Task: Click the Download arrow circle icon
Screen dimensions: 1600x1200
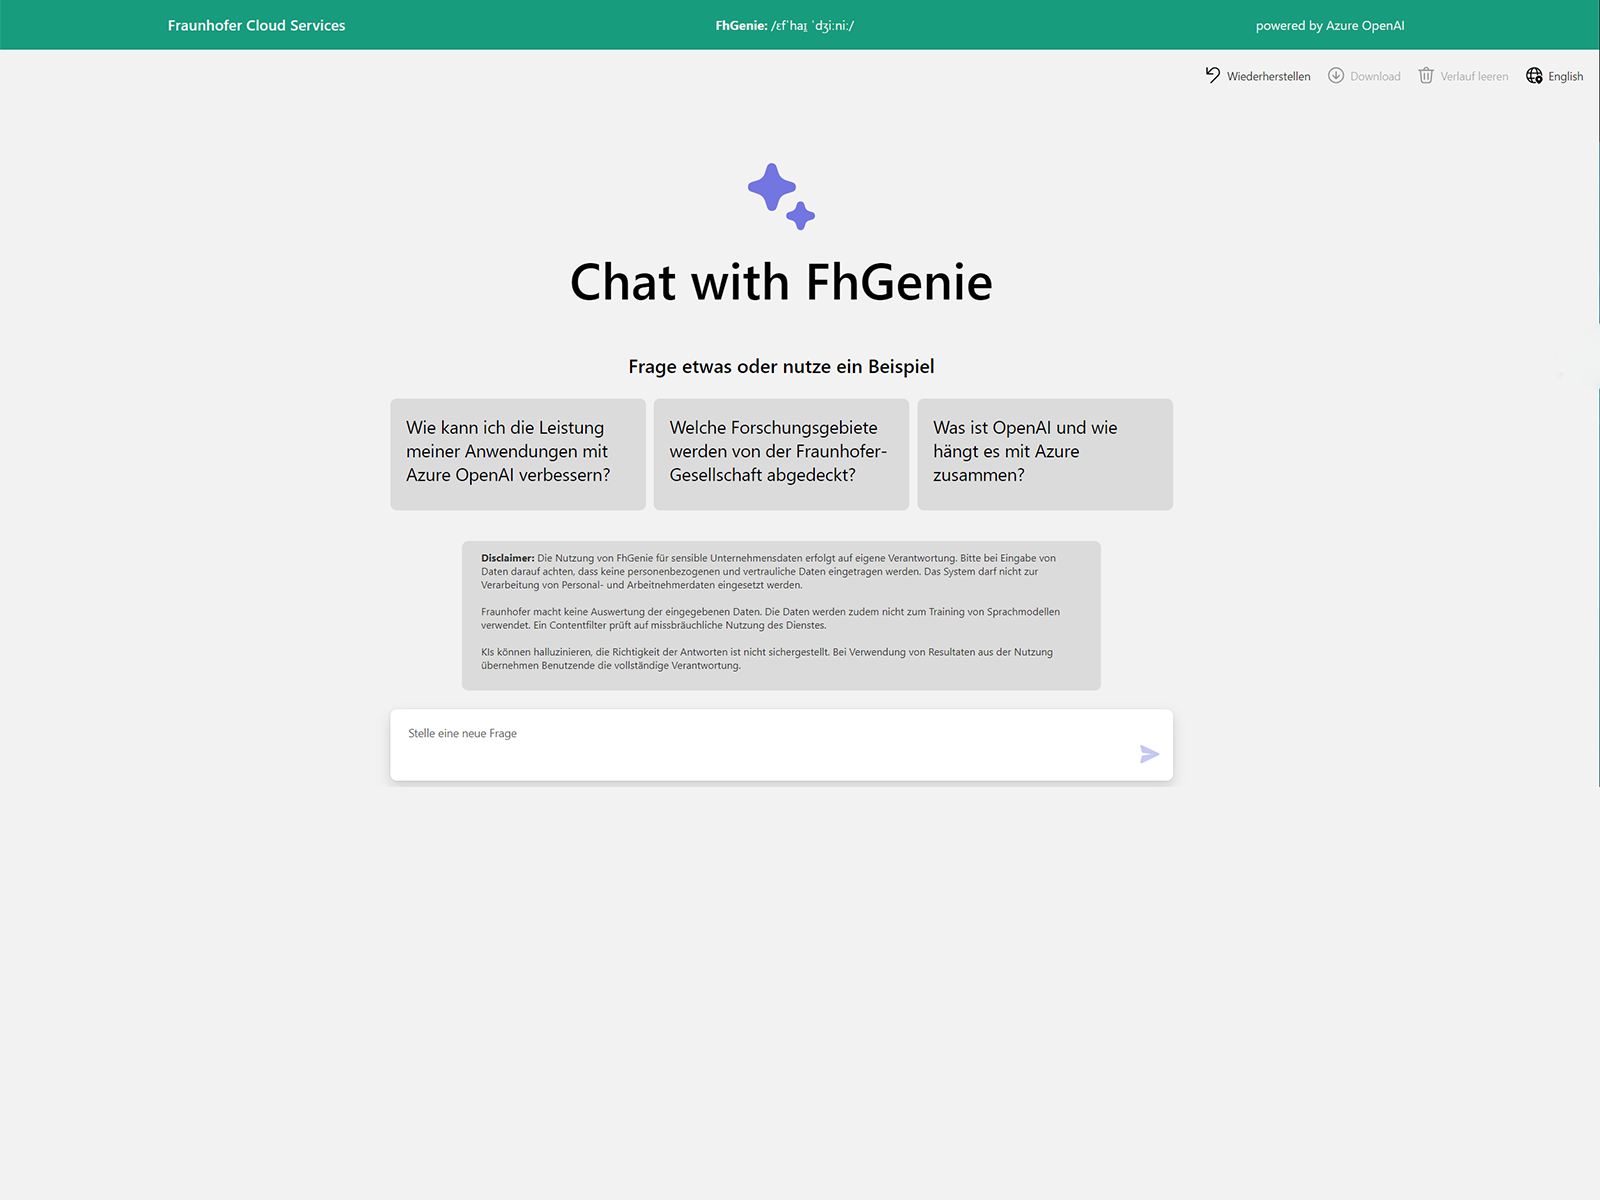Action: click(1336, 75)
